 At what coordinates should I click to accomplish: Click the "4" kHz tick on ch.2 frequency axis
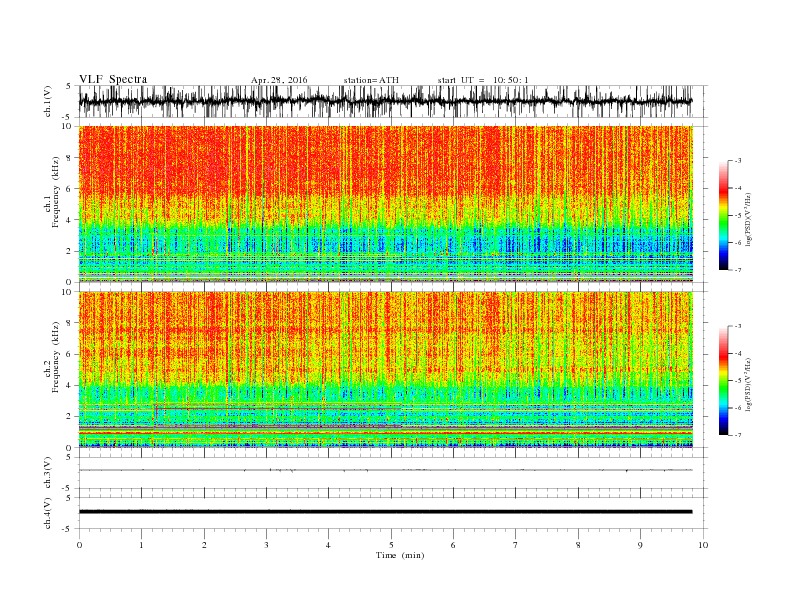[69, 385]
